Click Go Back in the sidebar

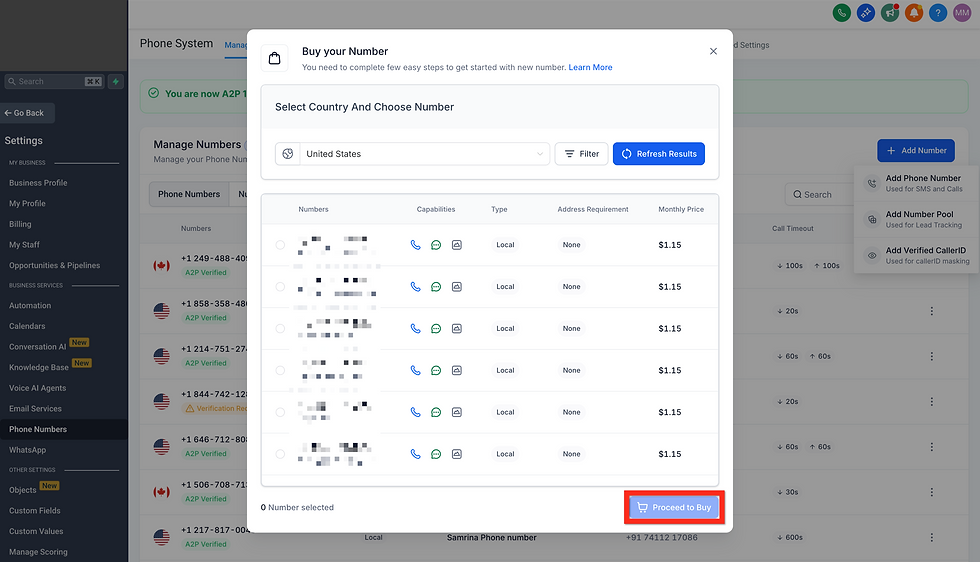coord(28,113)
